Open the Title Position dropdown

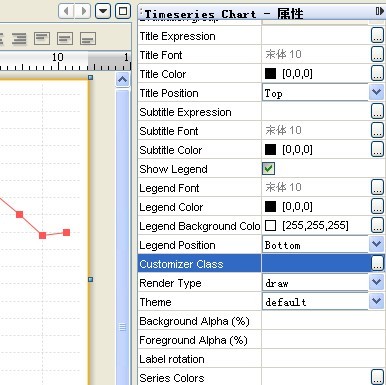coord(377,92)
